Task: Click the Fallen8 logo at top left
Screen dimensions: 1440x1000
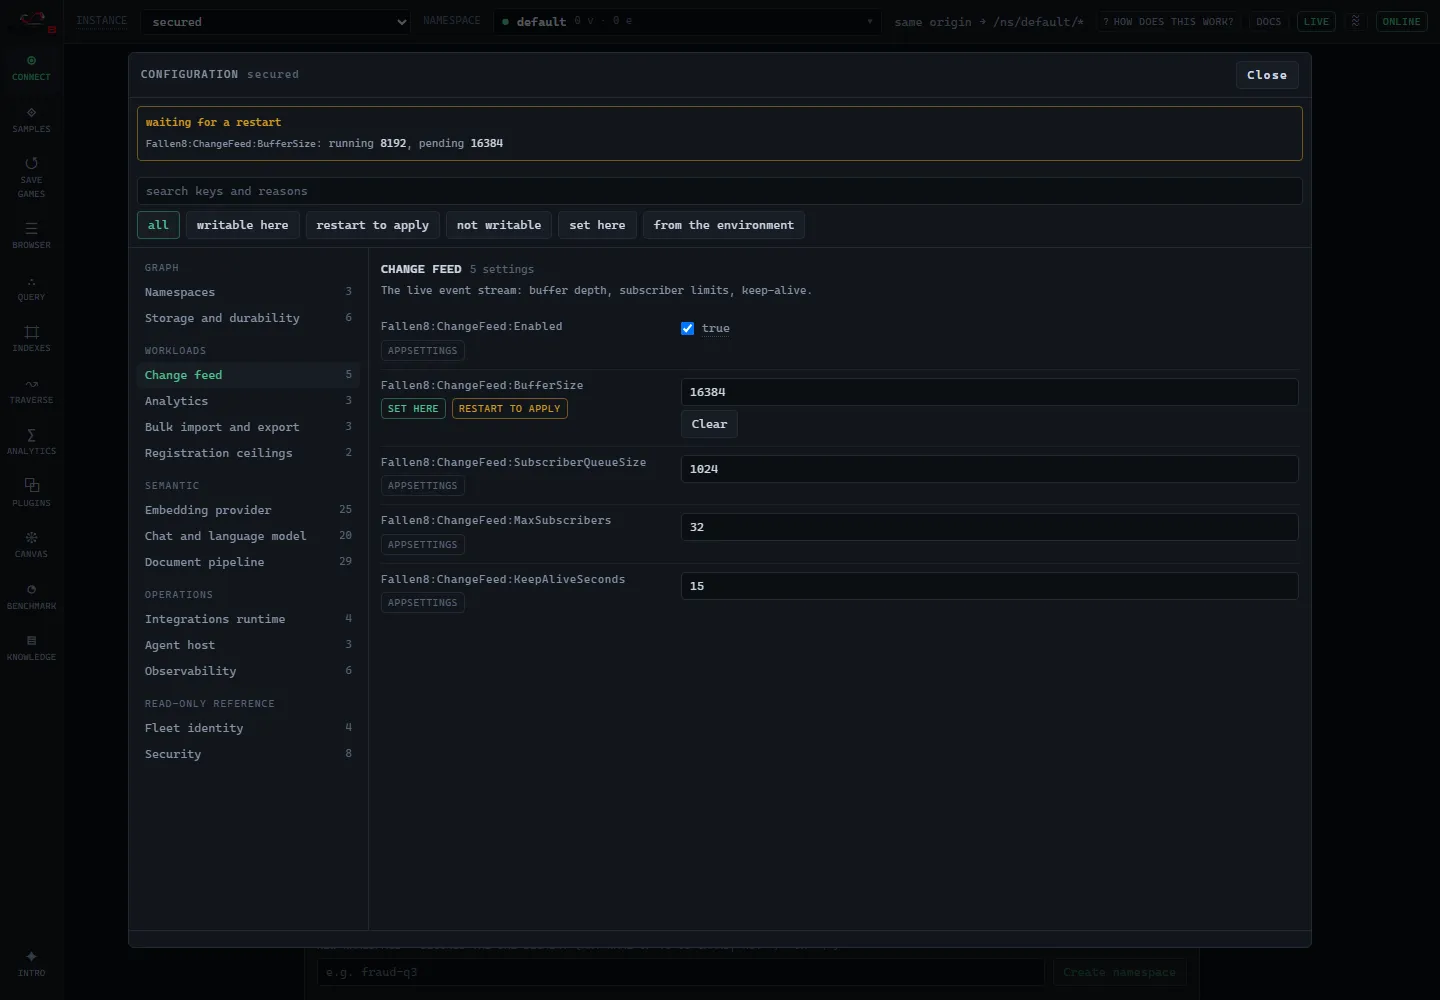Action: [x=35, y=20]
